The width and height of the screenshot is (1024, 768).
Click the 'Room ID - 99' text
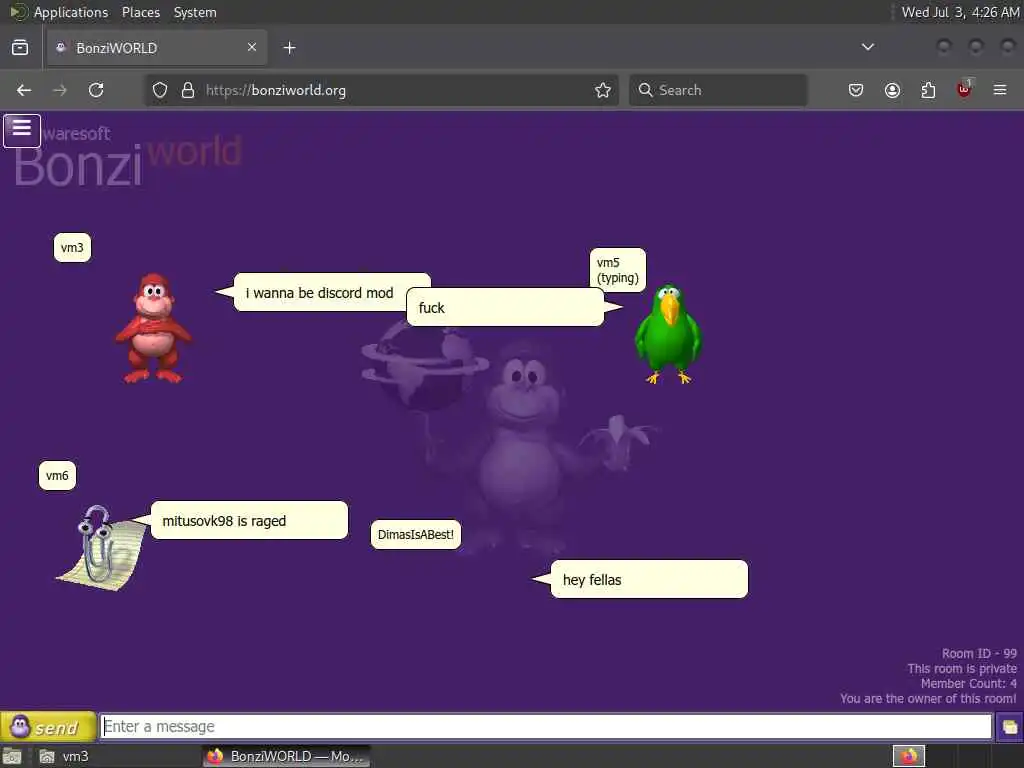click(x=979, y=653)
